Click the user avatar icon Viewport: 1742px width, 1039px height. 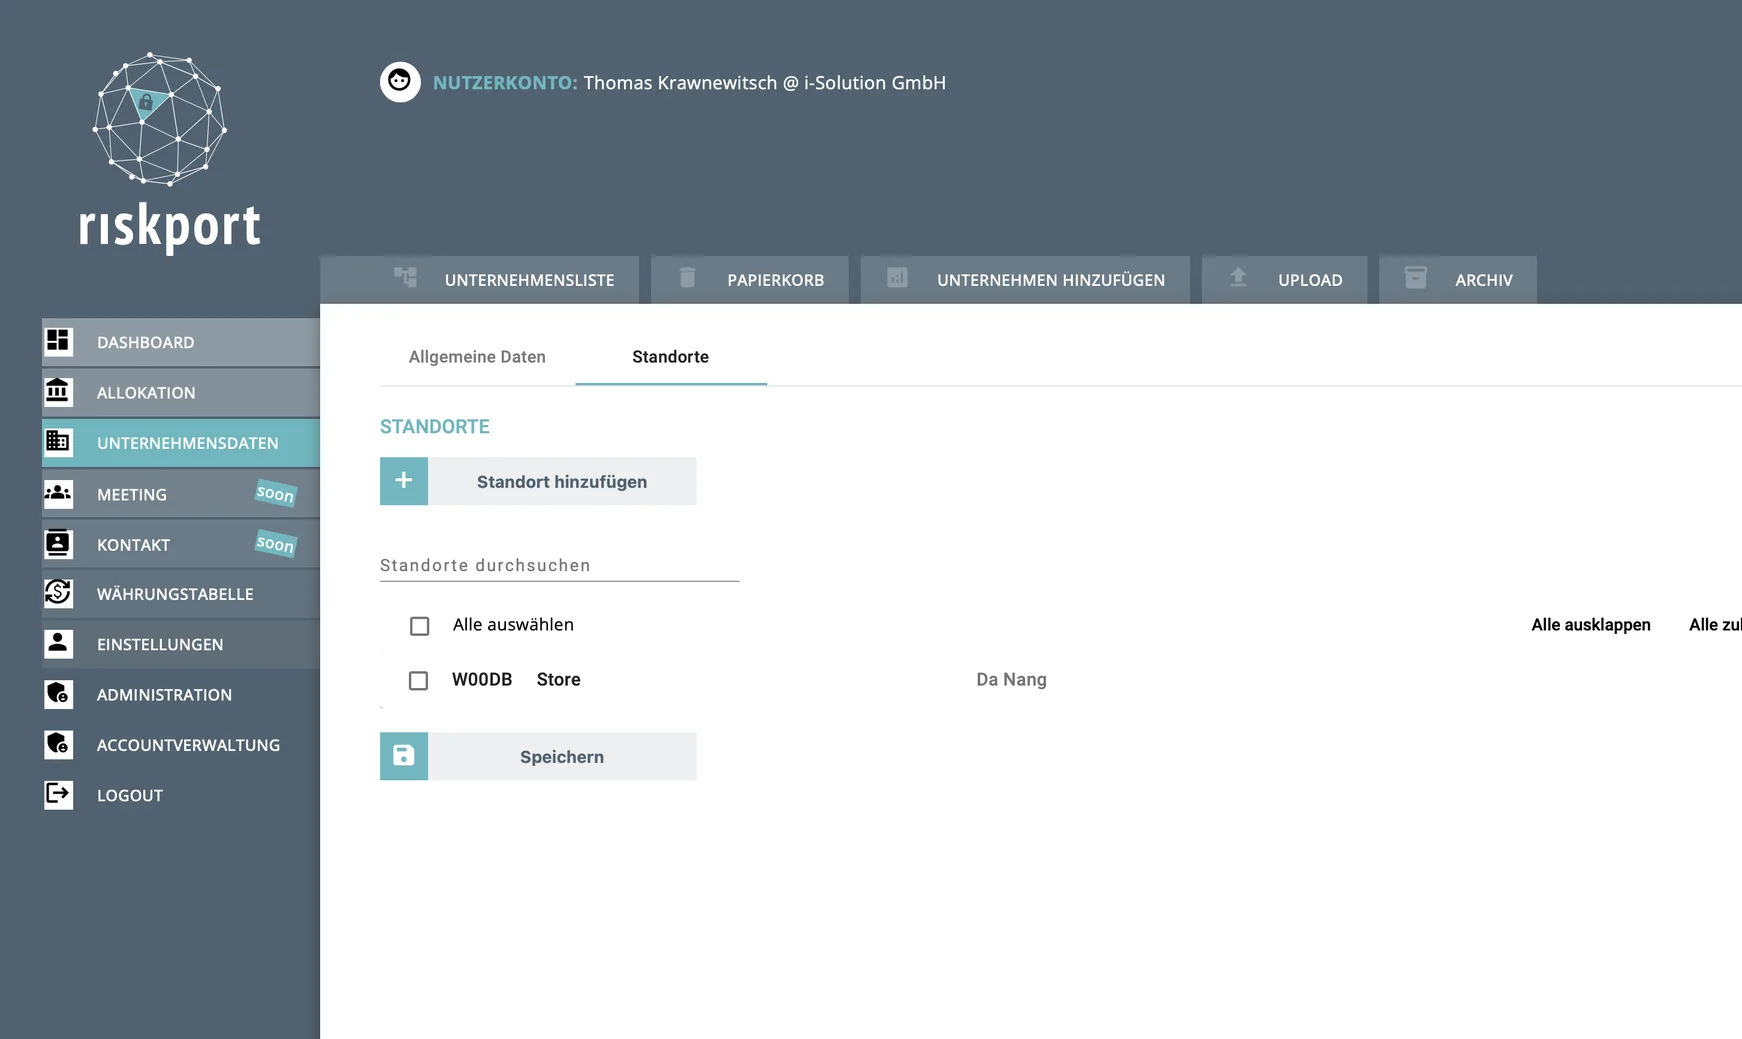tap(400, 82)
